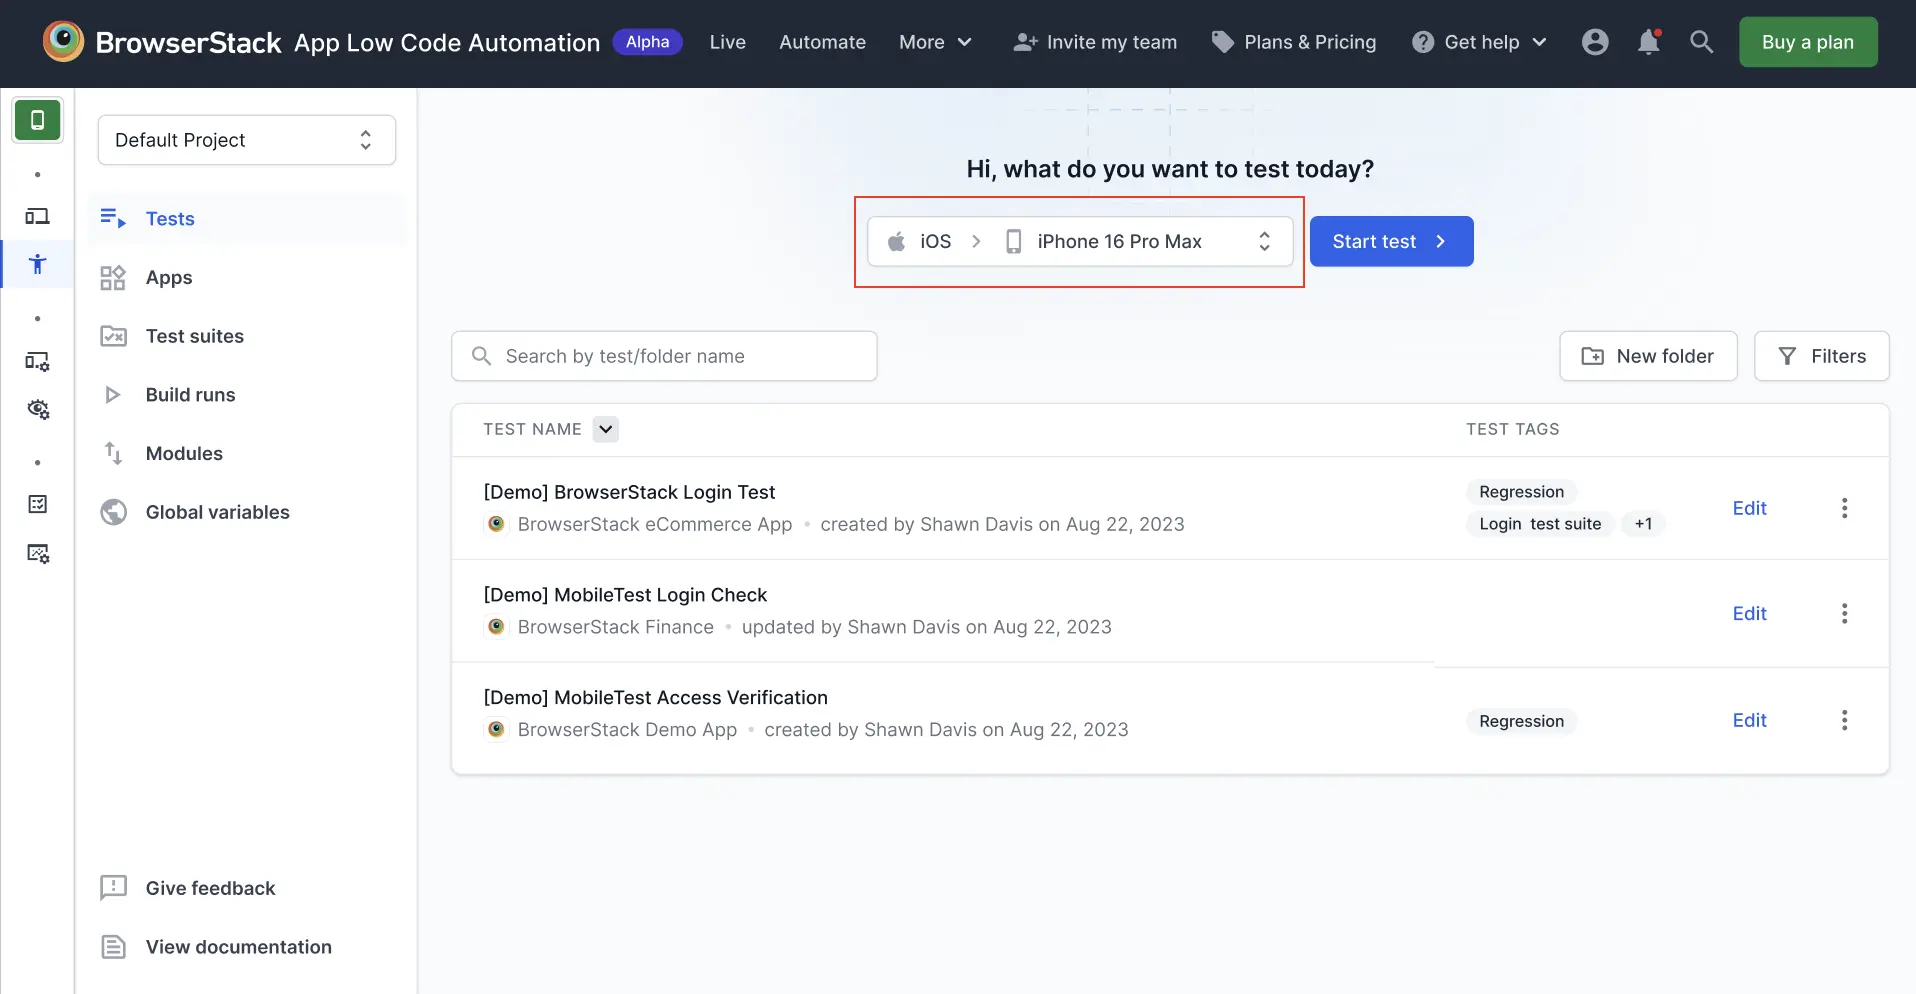The image size is (1916, 994).
Task: Open the image settings icon in sidebar
Action: pos(37,554)
